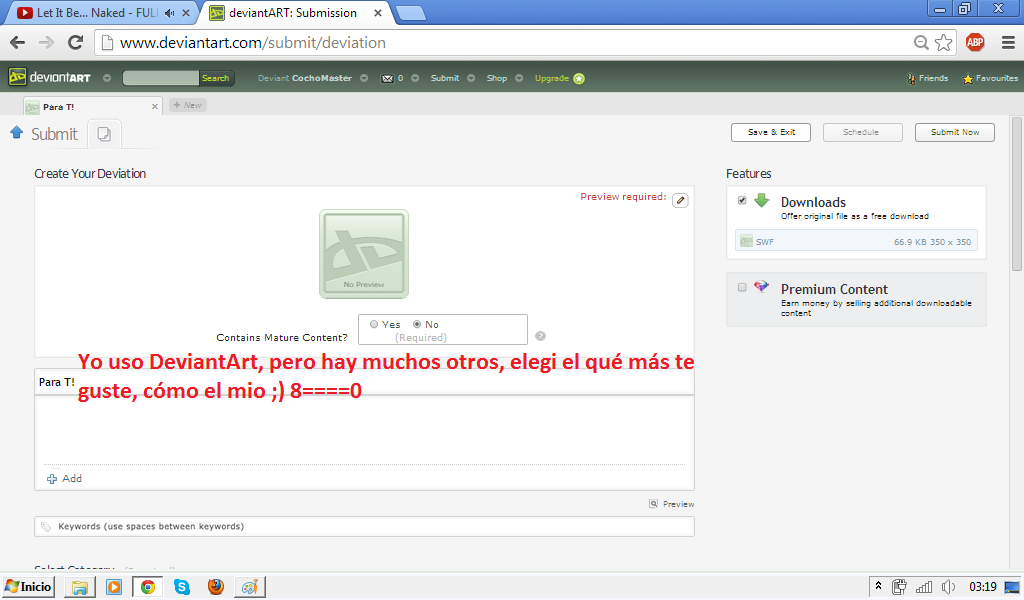Click the pencil edit preview icon
This screenshot has width=1024, height=600.
click(680, 200)
